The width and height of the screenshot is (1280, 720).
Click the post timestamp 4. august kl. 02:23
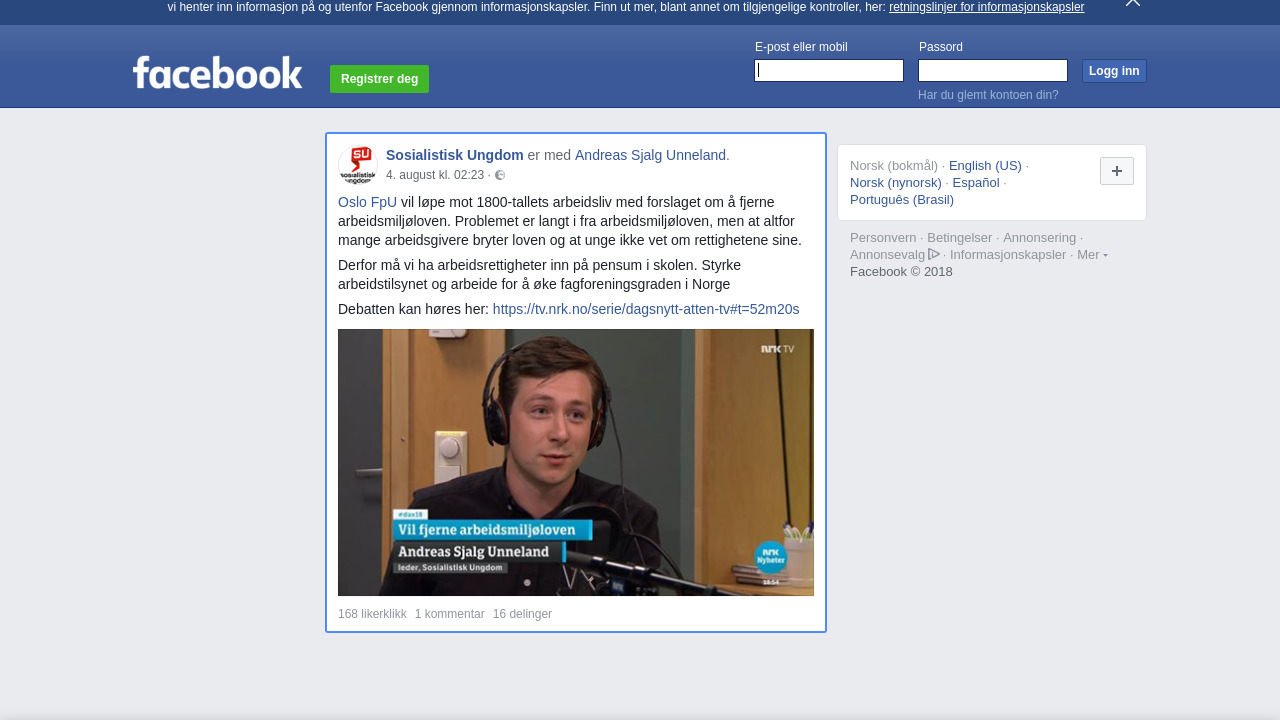pyautogui.click(x=435, y=175)
